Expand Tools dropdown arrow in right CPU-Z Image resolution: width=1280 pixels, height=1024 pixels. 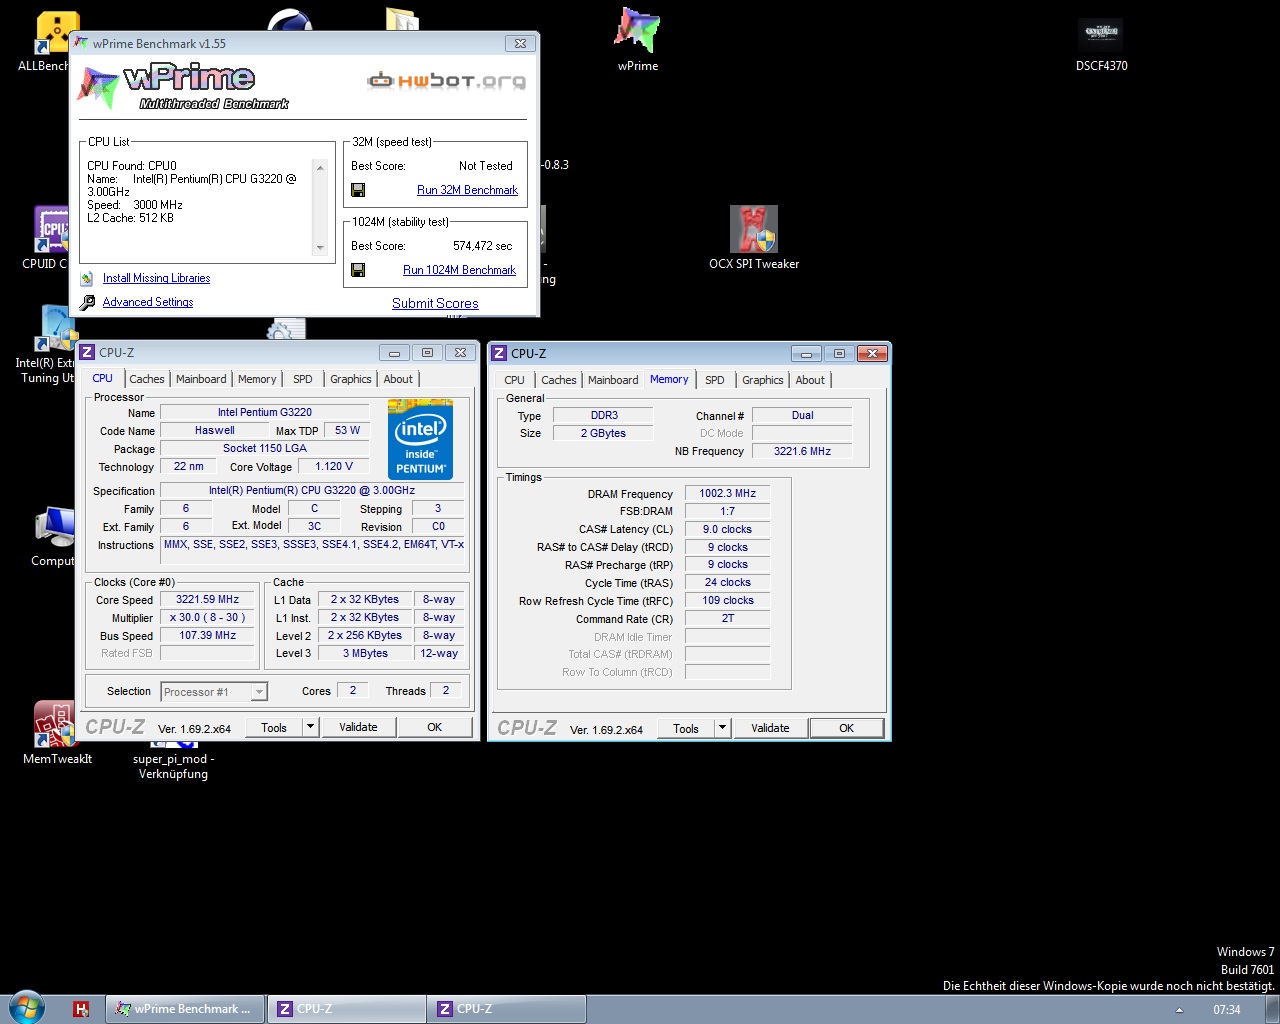tap(723, 728)
